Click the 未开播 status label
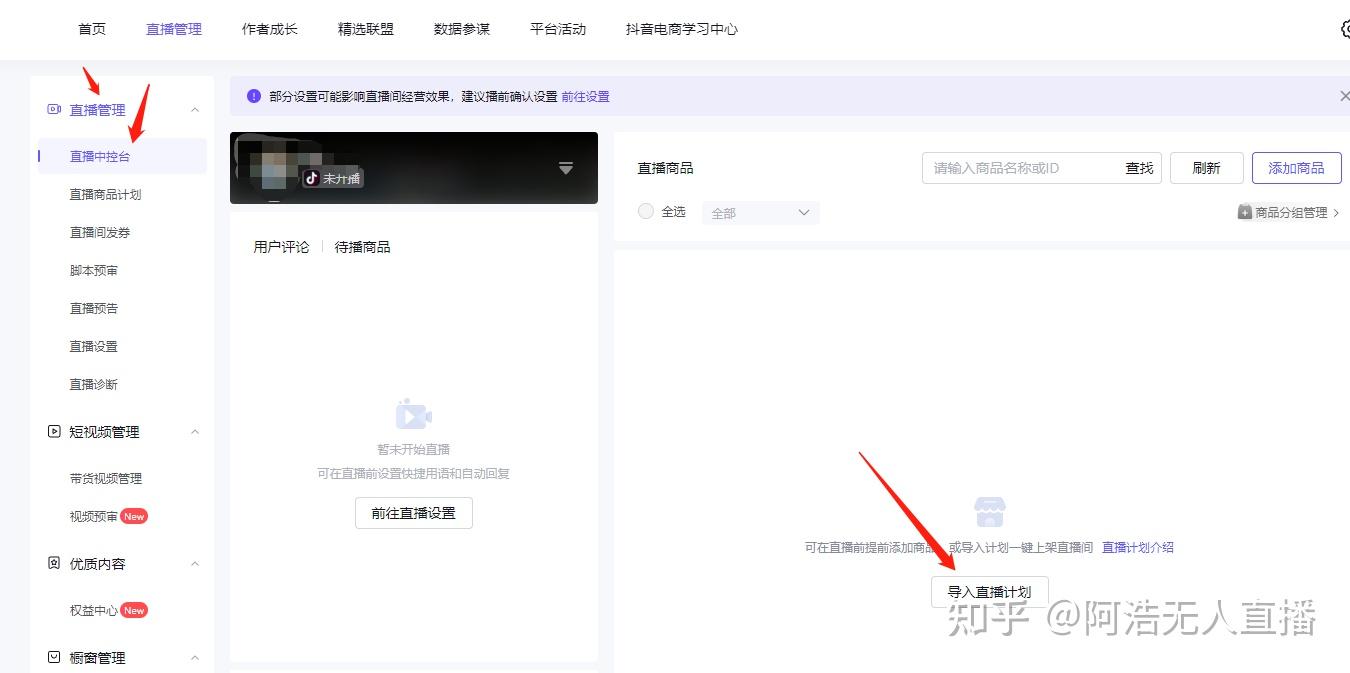The height and width of the screenshot is (673, 1350). [x=341, y=179]
